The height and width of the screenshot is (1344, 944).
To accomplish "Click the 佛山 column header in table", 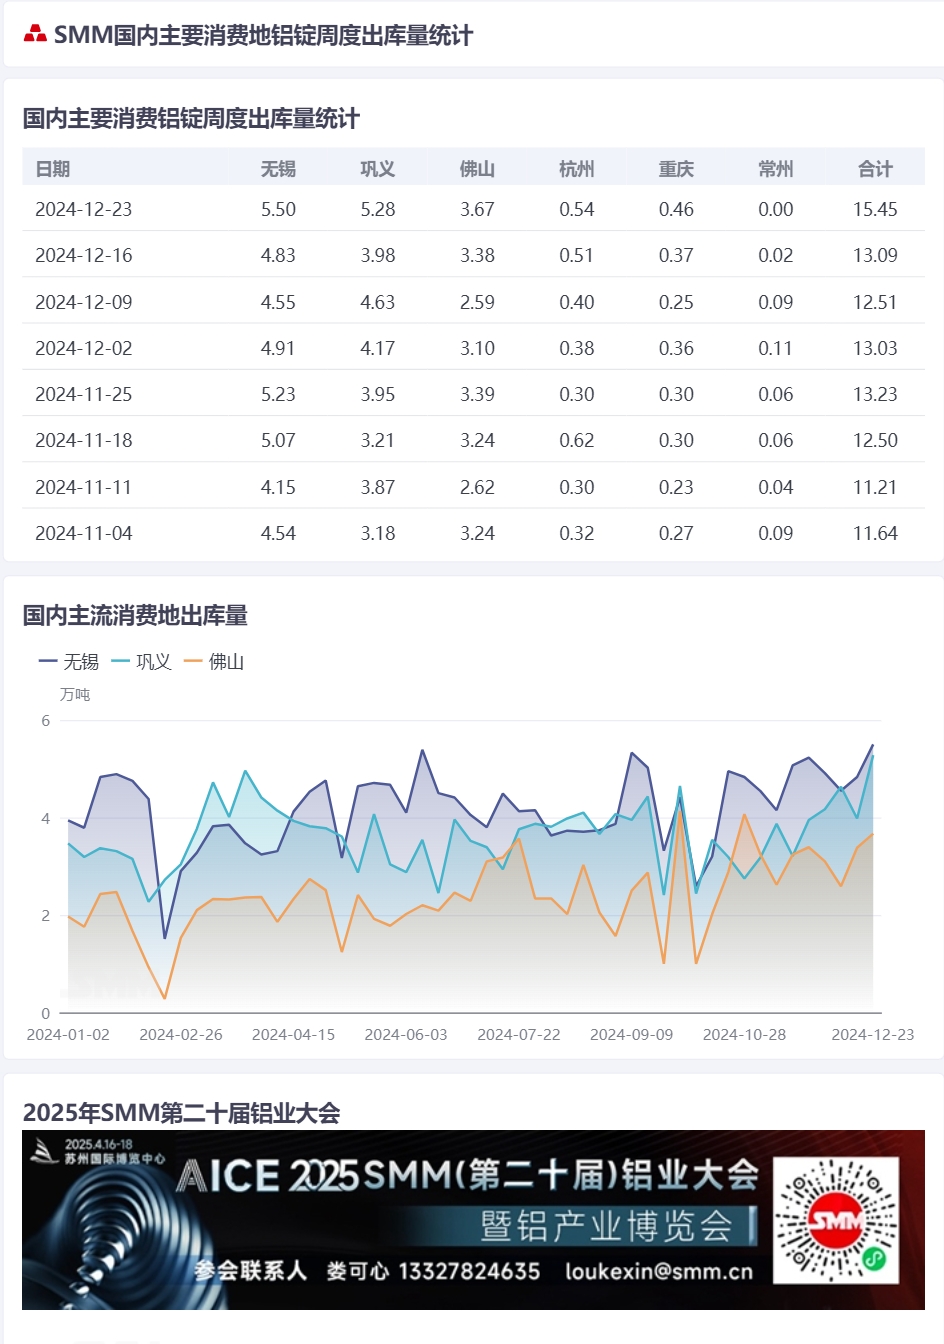I will (477, 169).
